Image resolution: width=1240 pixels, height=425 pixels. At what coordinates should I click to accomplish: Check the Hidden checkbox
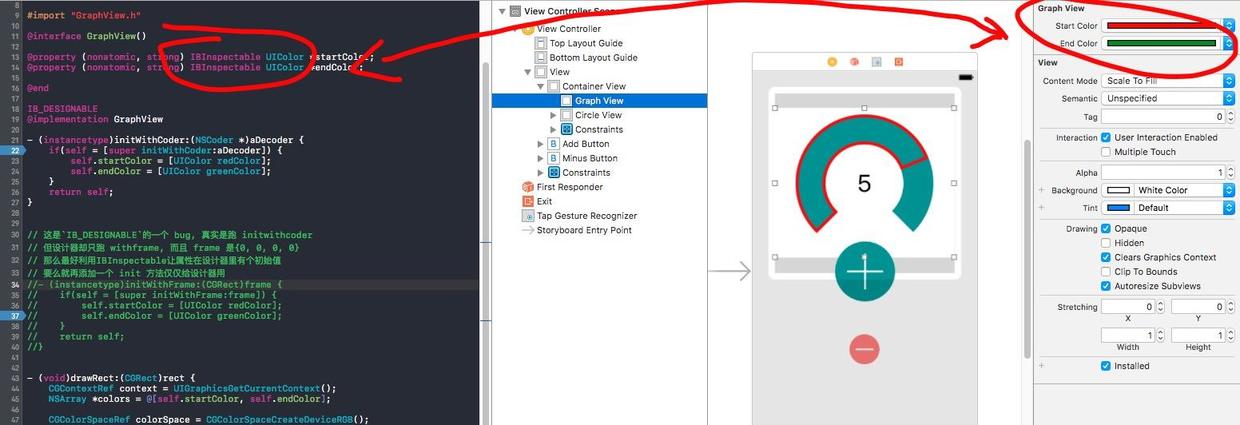(x=1106, y=243)
